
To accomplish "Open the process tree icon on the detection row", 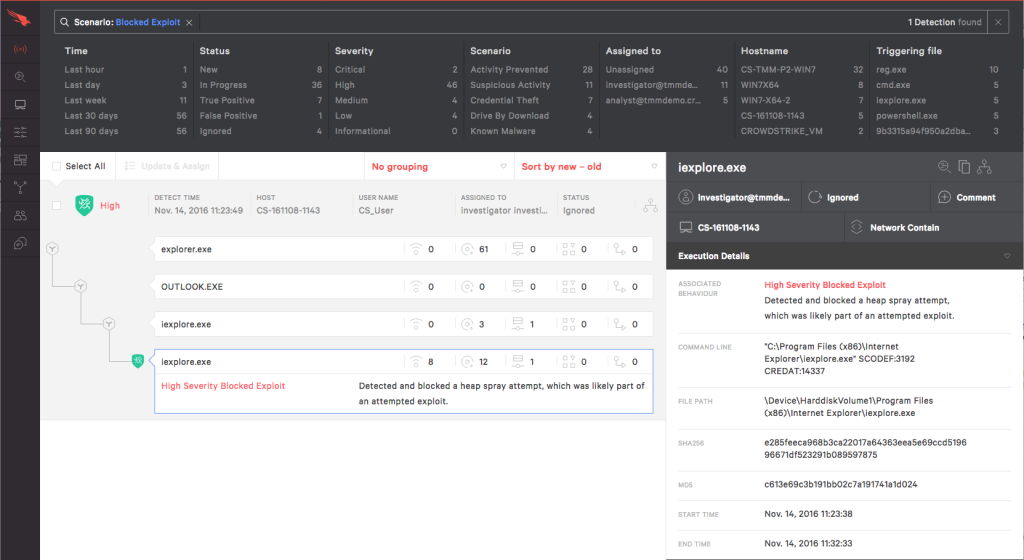I will click(650, 205).
